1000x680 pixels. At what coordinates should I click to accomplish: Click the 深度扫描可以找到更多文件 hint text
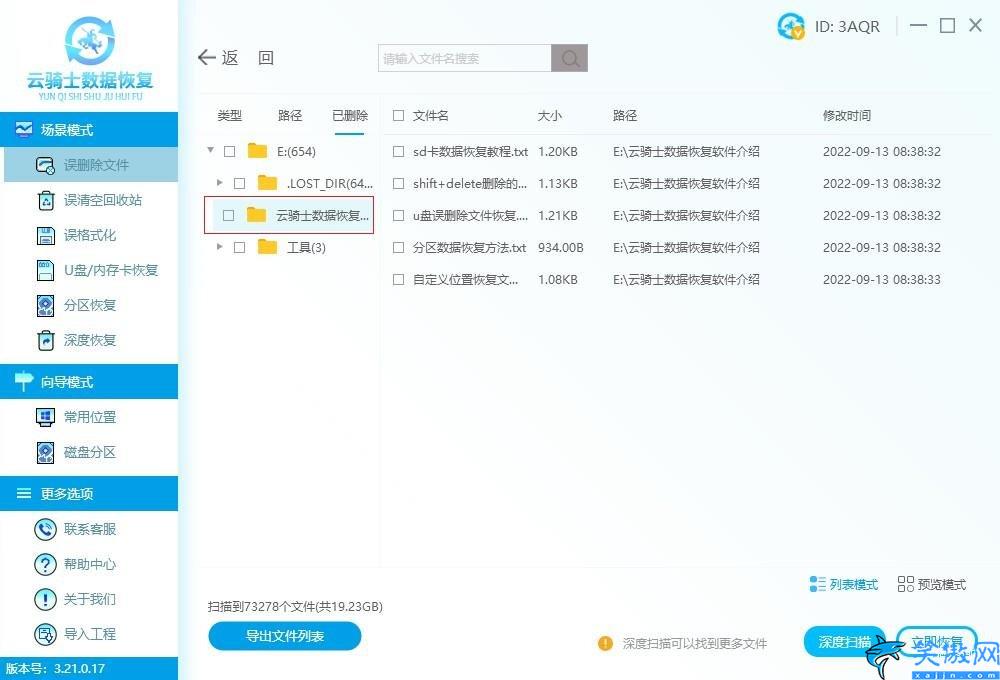pyautogui.click(x=695, y=644)
